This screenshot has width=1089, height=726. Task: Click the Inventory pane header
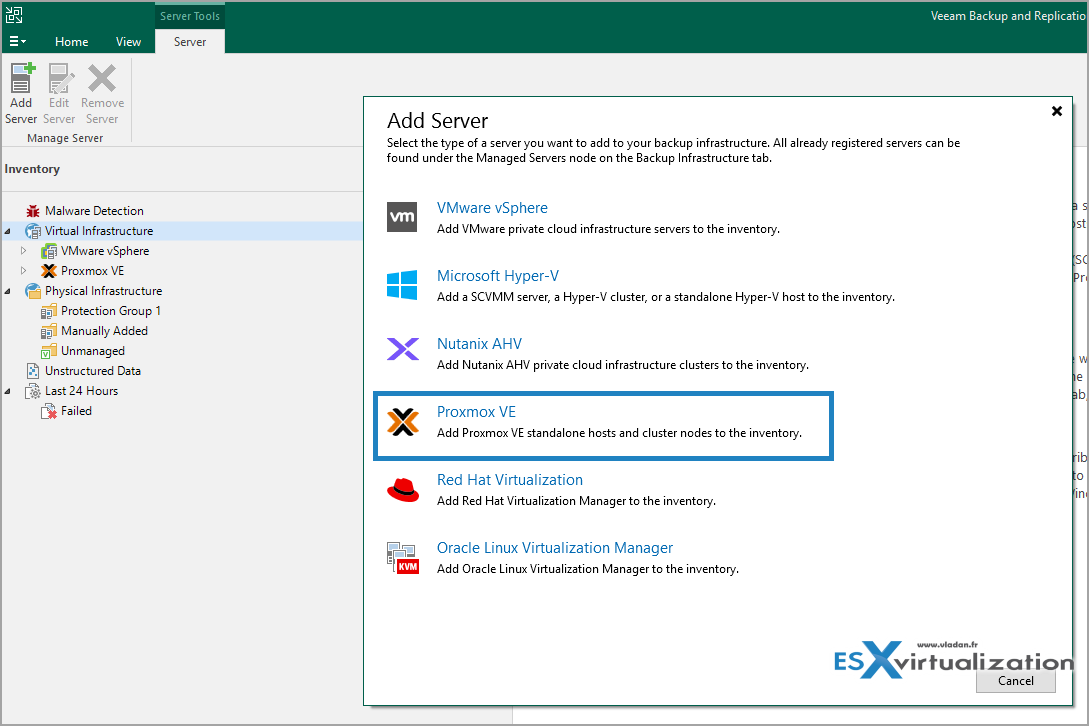point(32,169)
